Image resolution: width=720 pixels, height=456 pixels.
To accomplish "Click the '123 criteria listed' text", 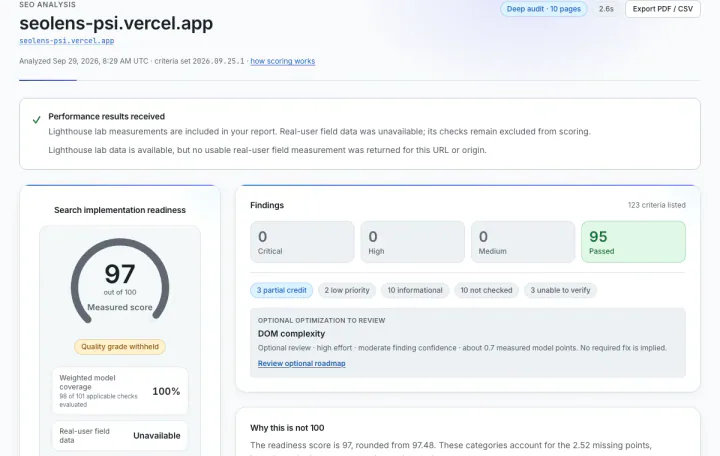I will pos(657,205).
